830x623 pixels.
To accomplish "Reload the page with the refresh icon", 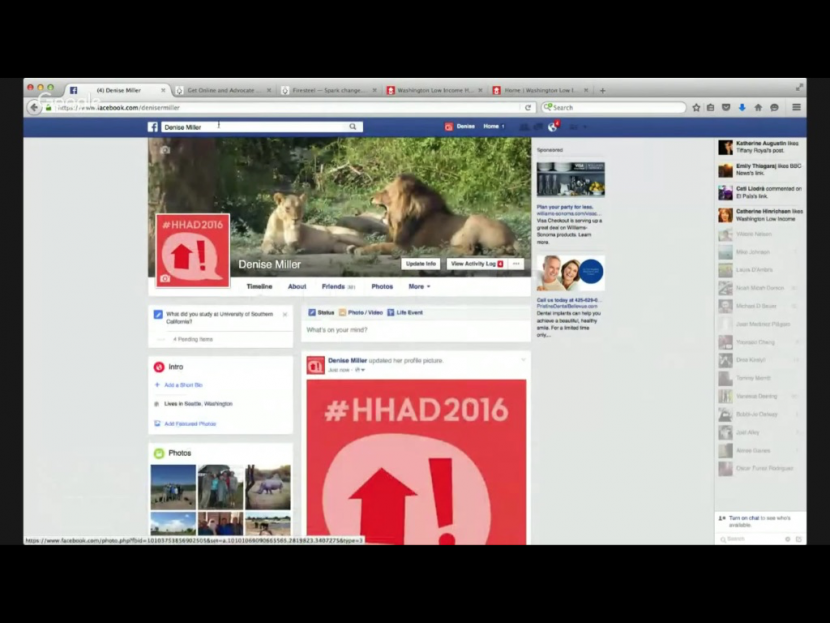I will (528, 107).
